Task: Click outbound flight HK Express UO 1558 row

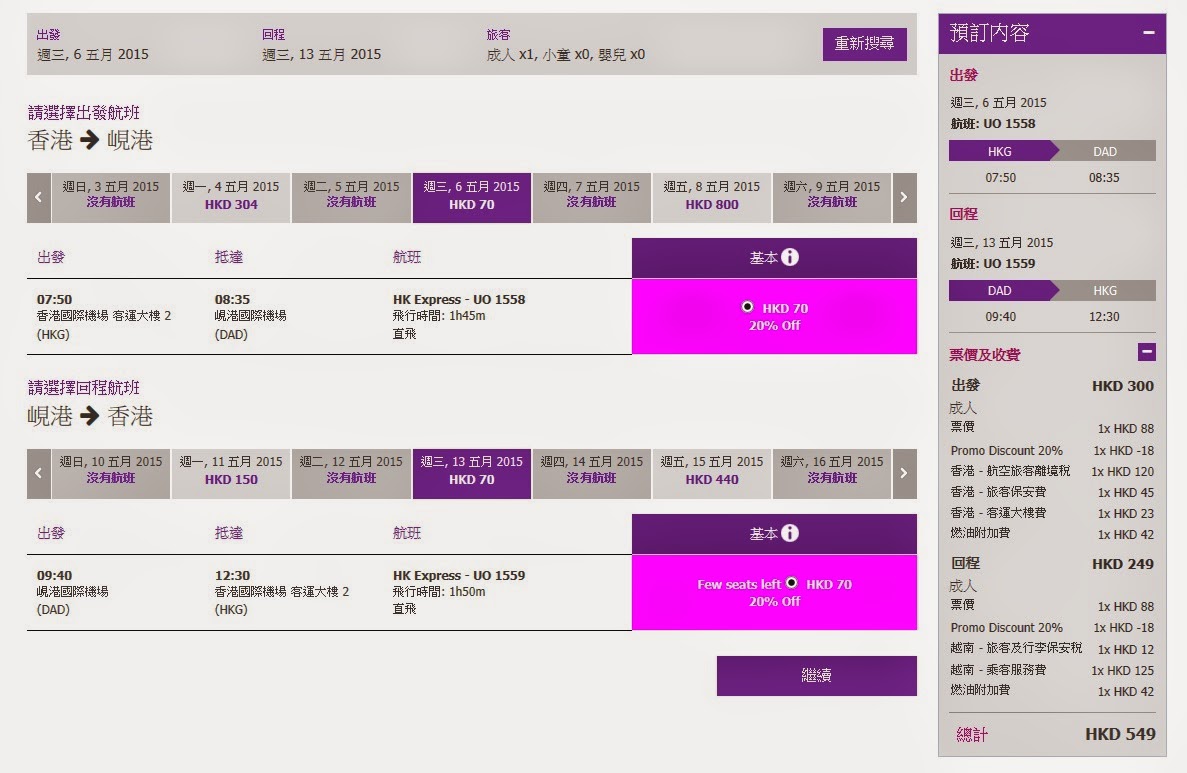Action: pos(329,316)
